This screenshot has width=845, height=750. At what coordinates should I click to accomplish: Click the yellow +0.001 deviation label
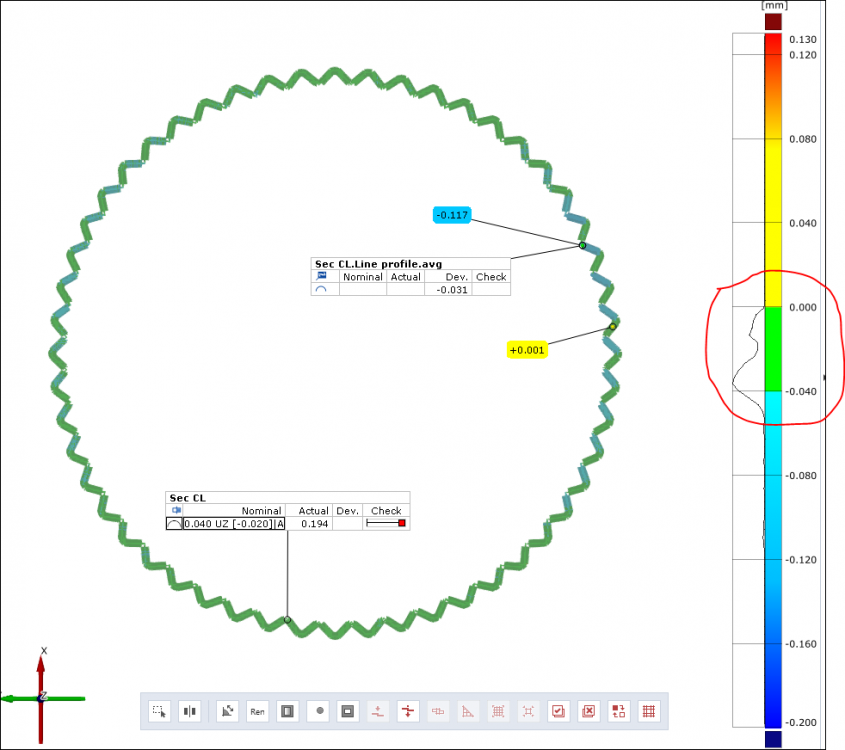point(527,350)
